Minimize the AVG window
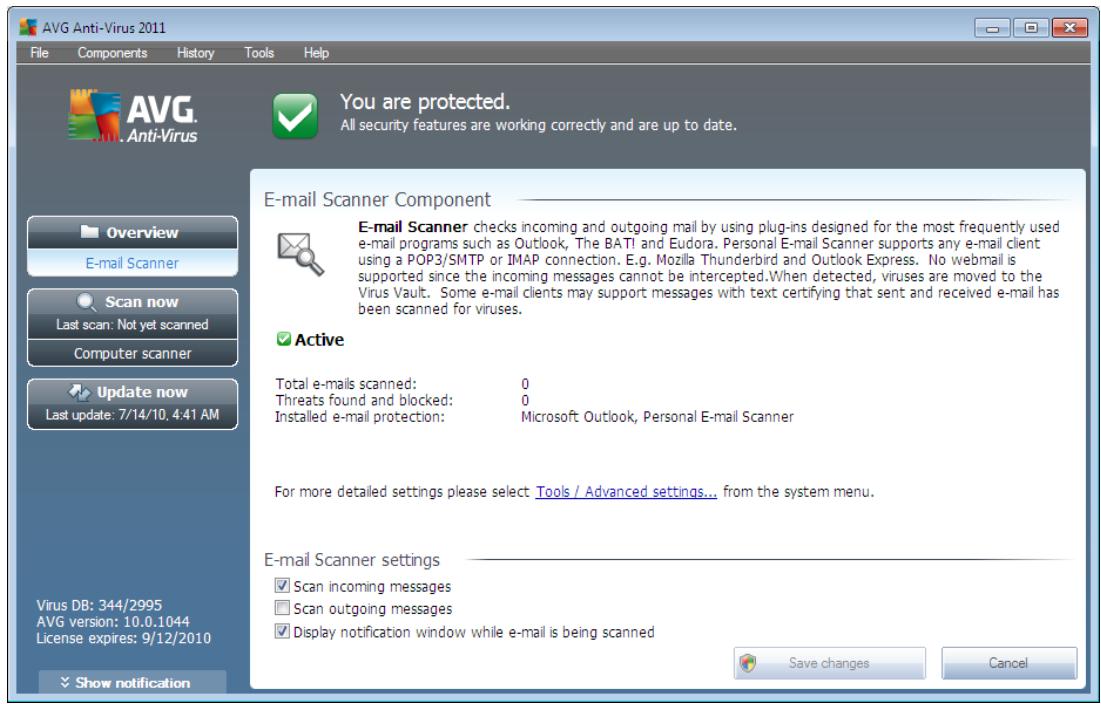 click(992, 28)
